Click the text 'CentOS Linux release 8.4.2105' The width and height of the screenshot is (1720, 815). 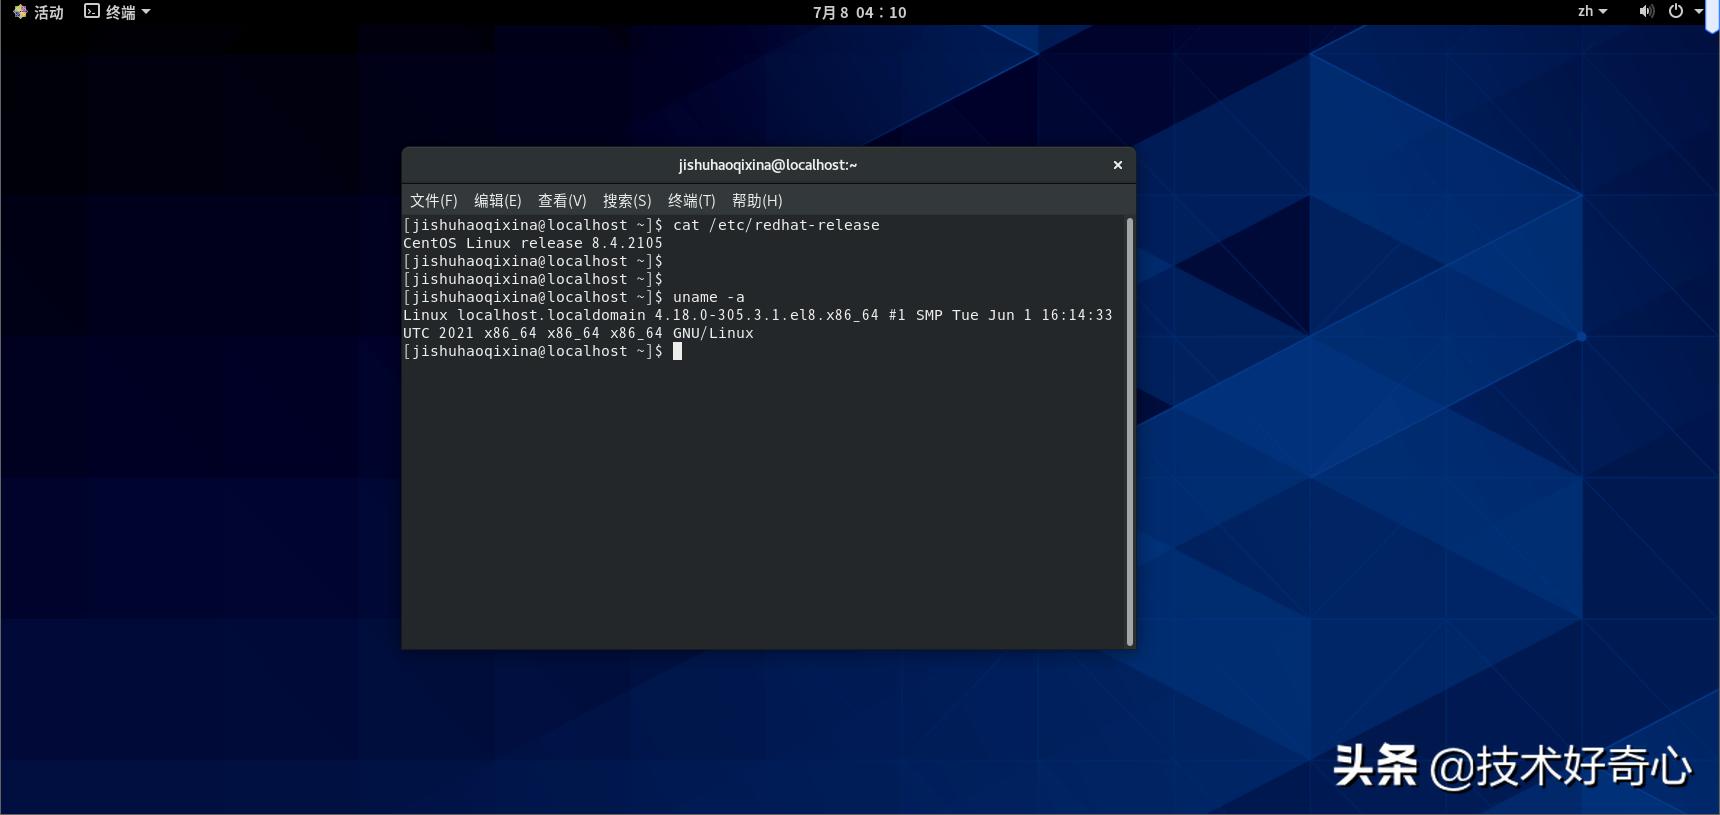tap(533, 243)
